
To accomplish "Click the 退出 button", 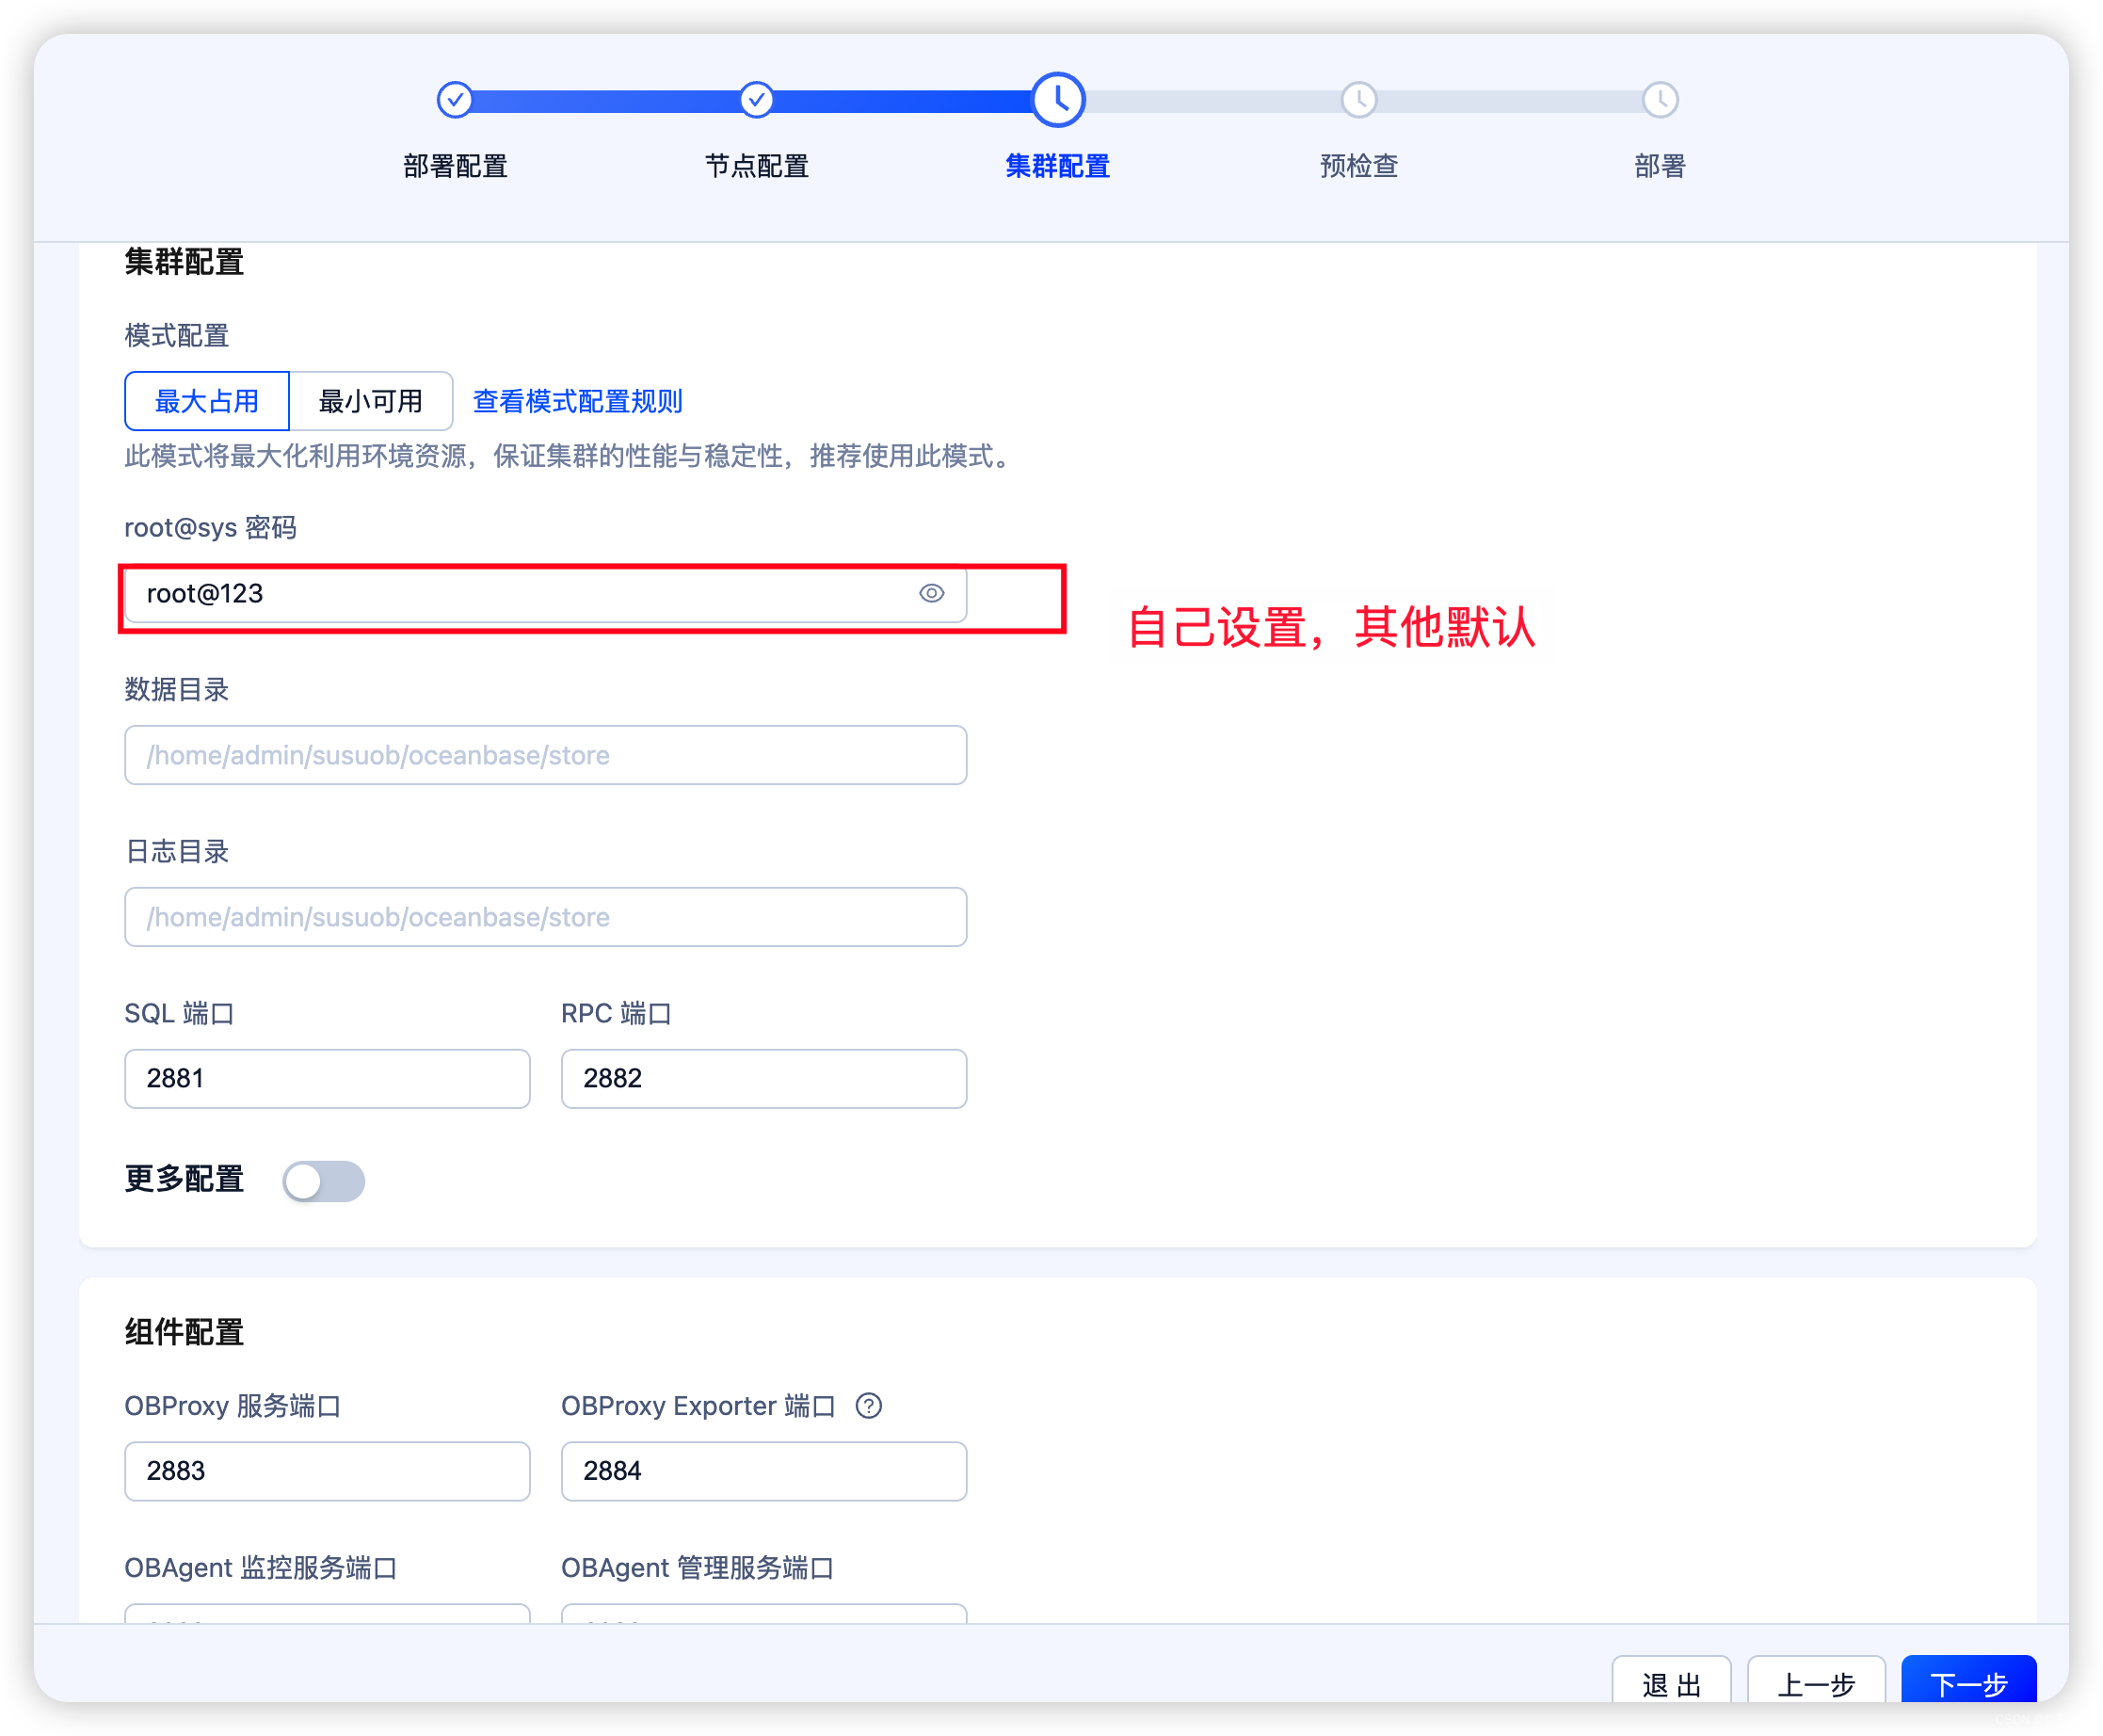I will (x=1671, y=1683).
